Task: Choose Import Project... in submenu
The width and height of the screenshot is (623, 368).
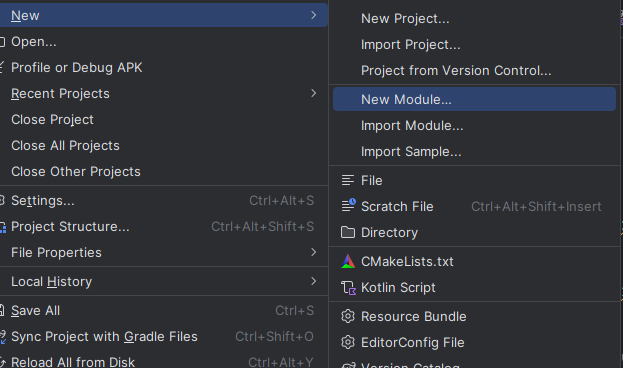Action: pyautogui.click(x=474, y=45)
